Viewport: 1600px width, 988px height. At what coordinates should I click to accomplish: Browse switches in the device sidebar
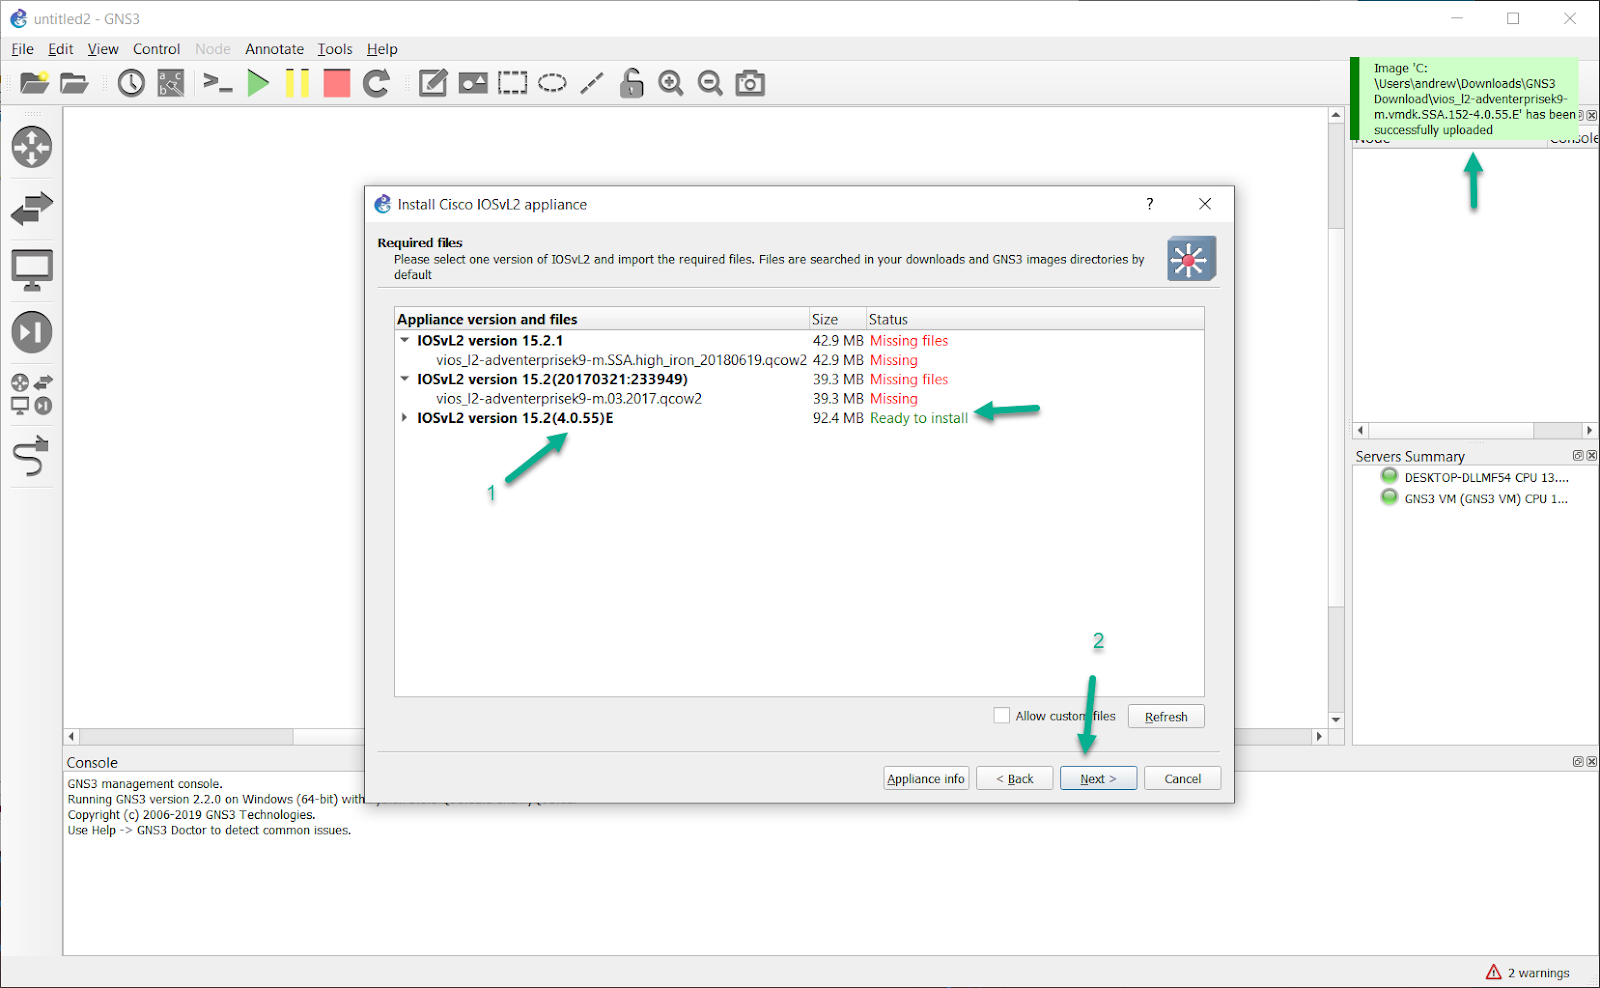click(x=32, y=208)
